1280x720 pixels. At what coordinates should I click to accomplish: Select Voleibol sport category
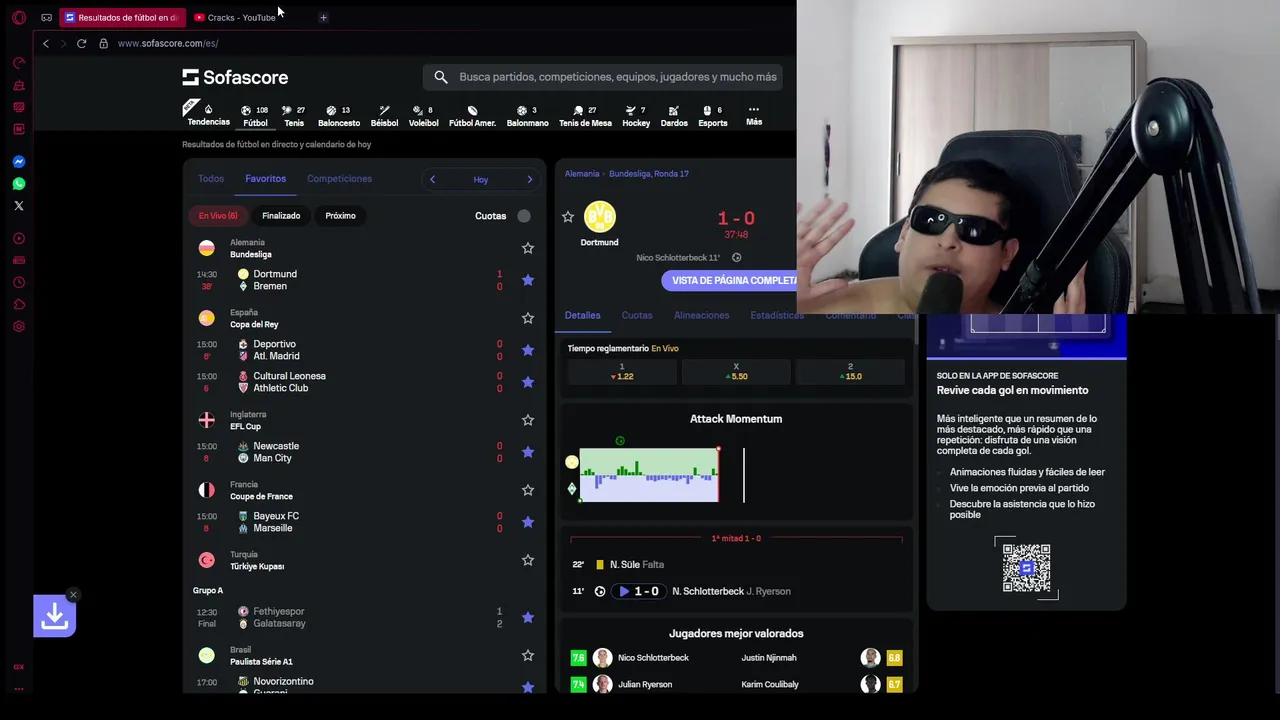423,115
